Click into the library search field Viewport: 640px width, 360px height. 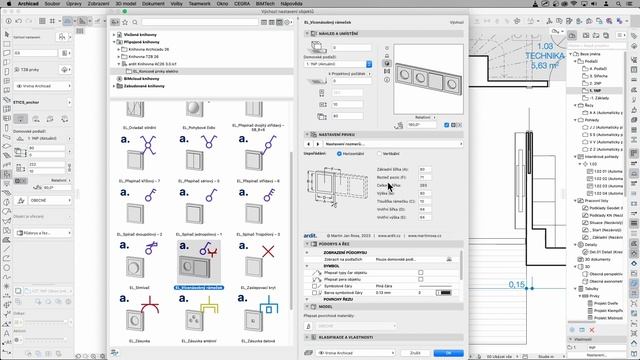point(200,22)
